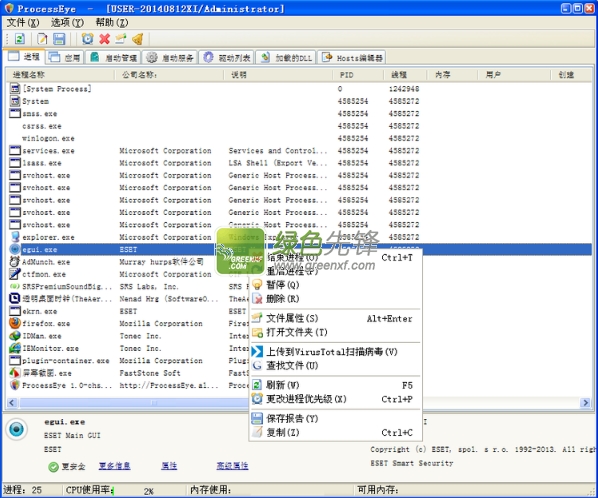Select the csrss.exe process row
The image size is (598, 498).
click(x=299, y=126)
